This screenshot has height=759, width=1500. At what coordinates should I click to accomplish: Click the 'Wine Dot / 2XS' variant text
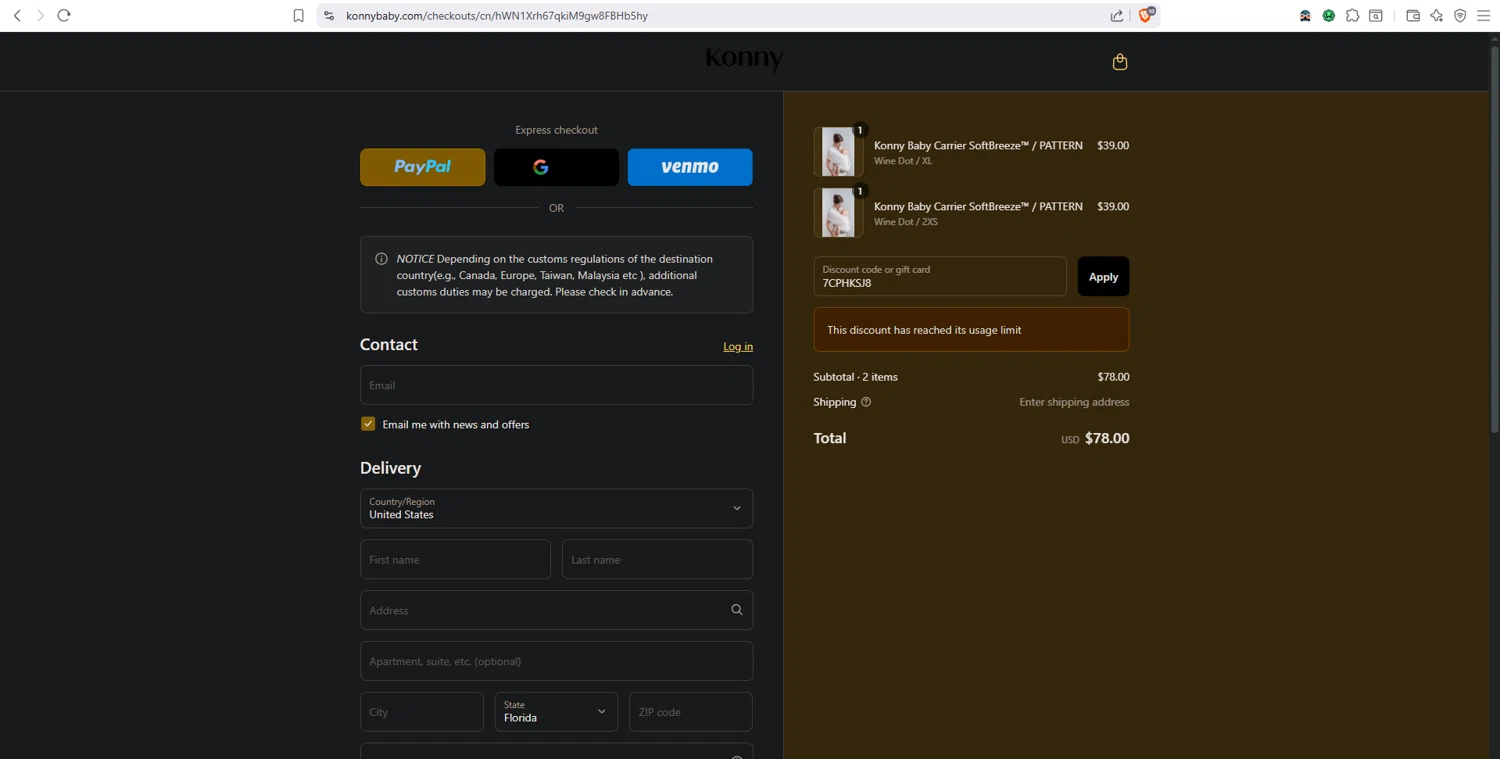[906, 222]
